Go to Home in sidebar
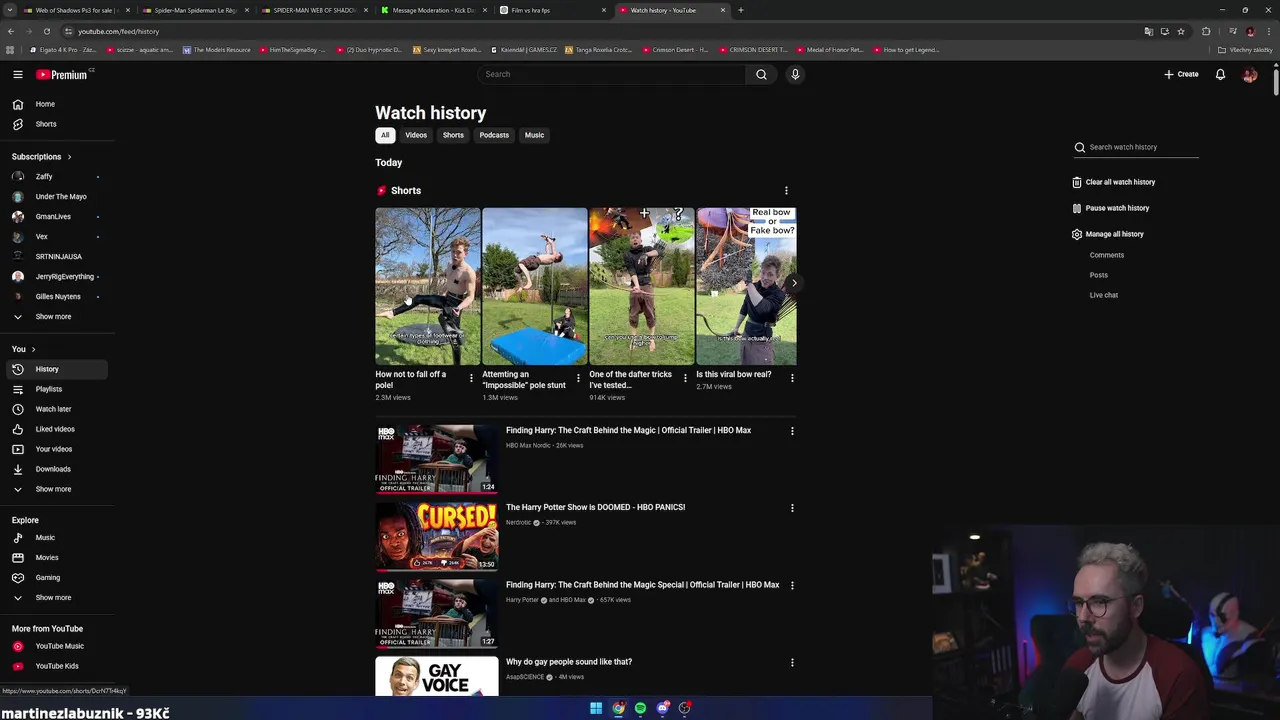The image size is (1280, 720). (x=55, y=104)
